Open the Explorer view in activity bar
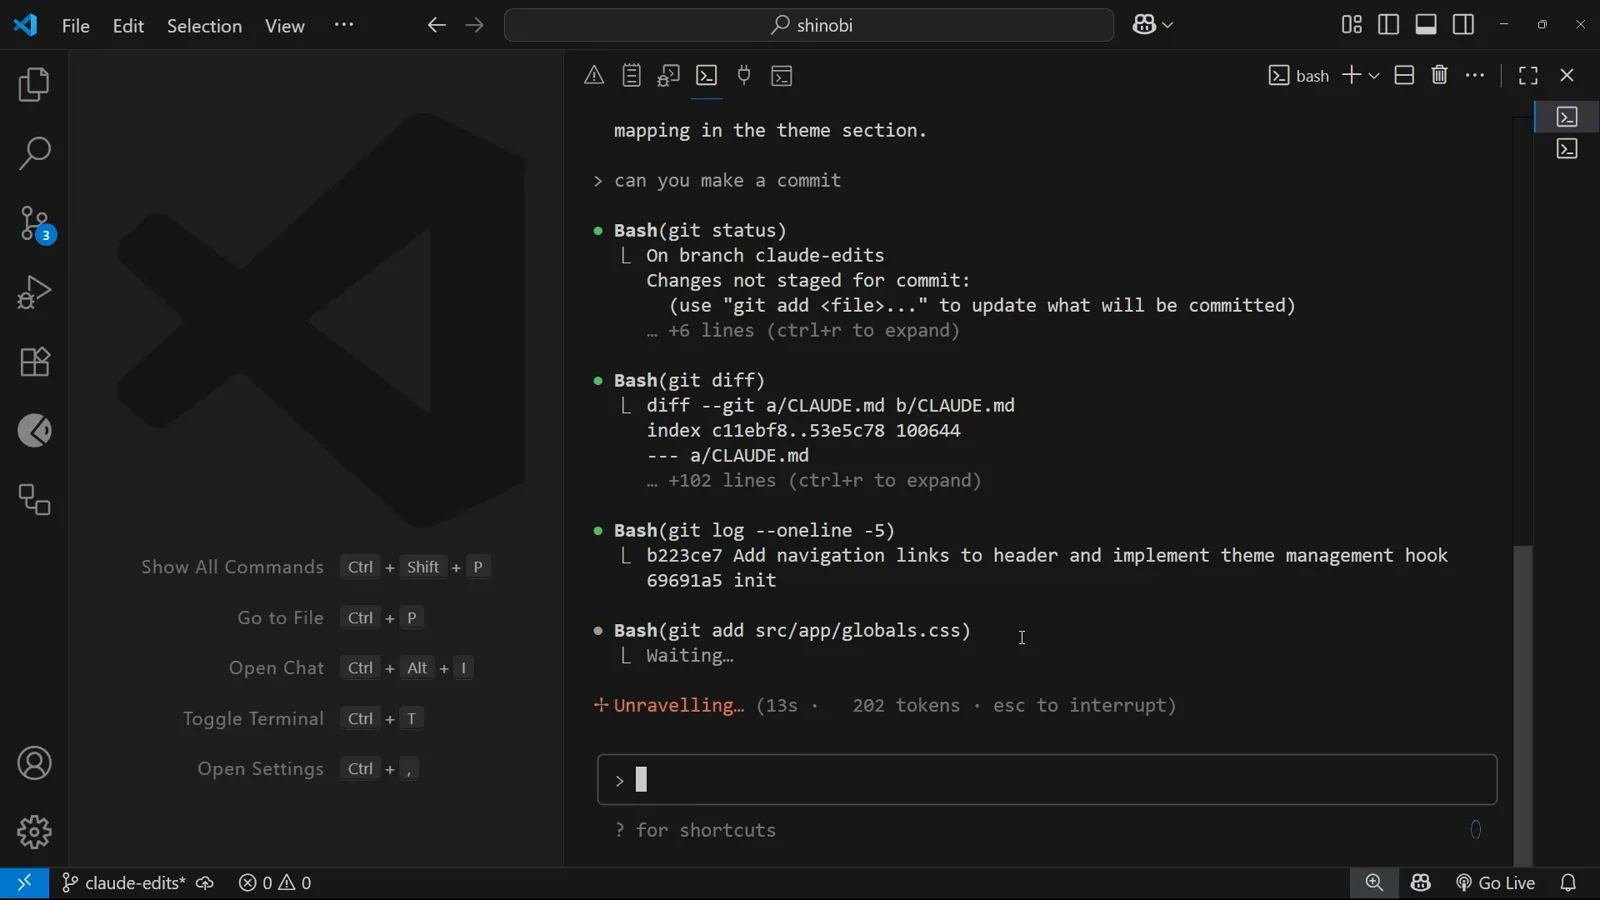This screenshot has width=1600, height=900. point(34,85)
